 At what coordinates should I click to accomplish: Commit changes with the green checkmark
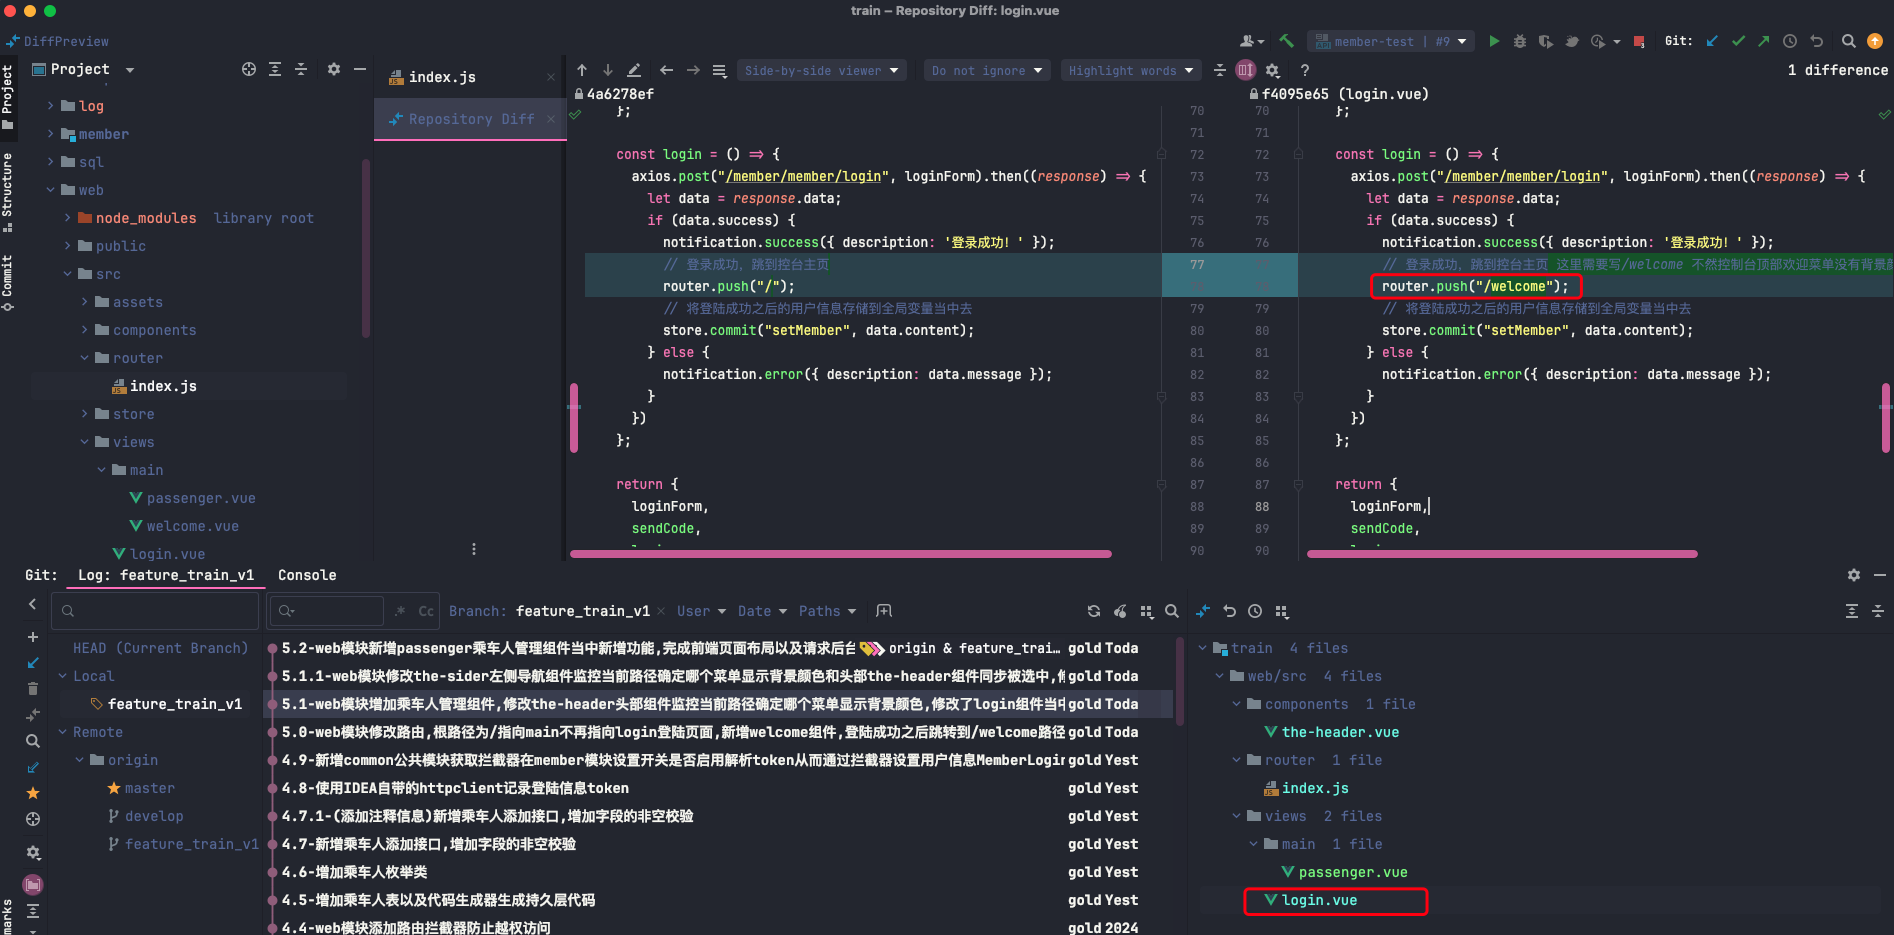coord(1738,41)
